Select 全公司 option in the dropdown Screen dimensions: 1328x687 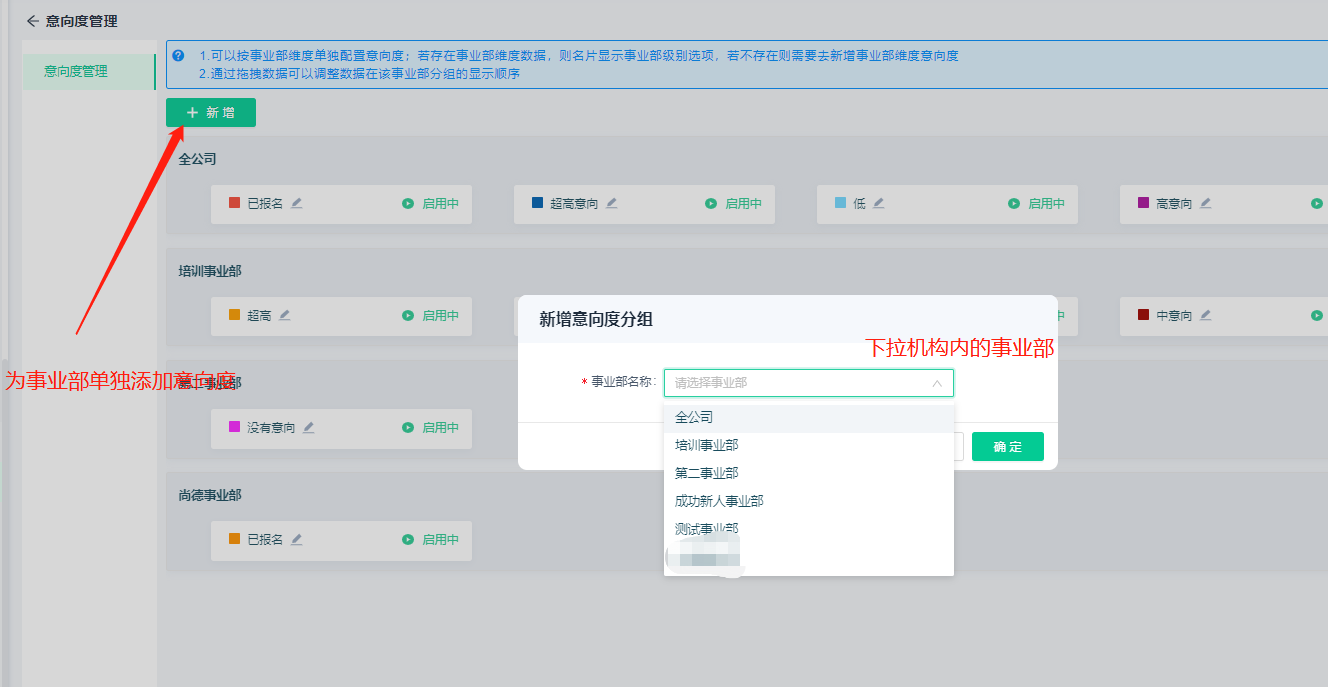point(694,417)
